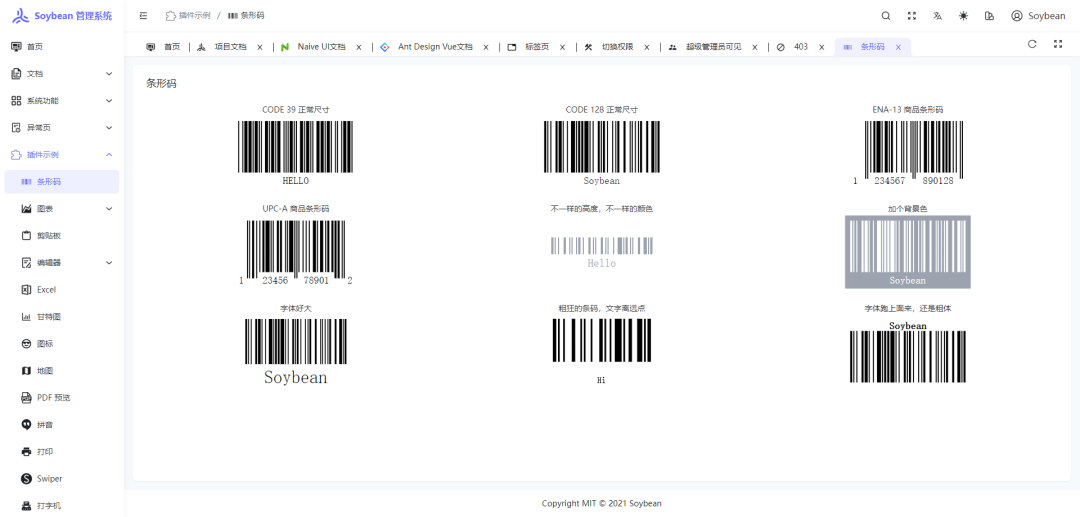Expand the 图表 submenu chevron
Image resolution: width=1080 pixels, height=517 pixels.
pyautogui.click(x=109, y=209)
